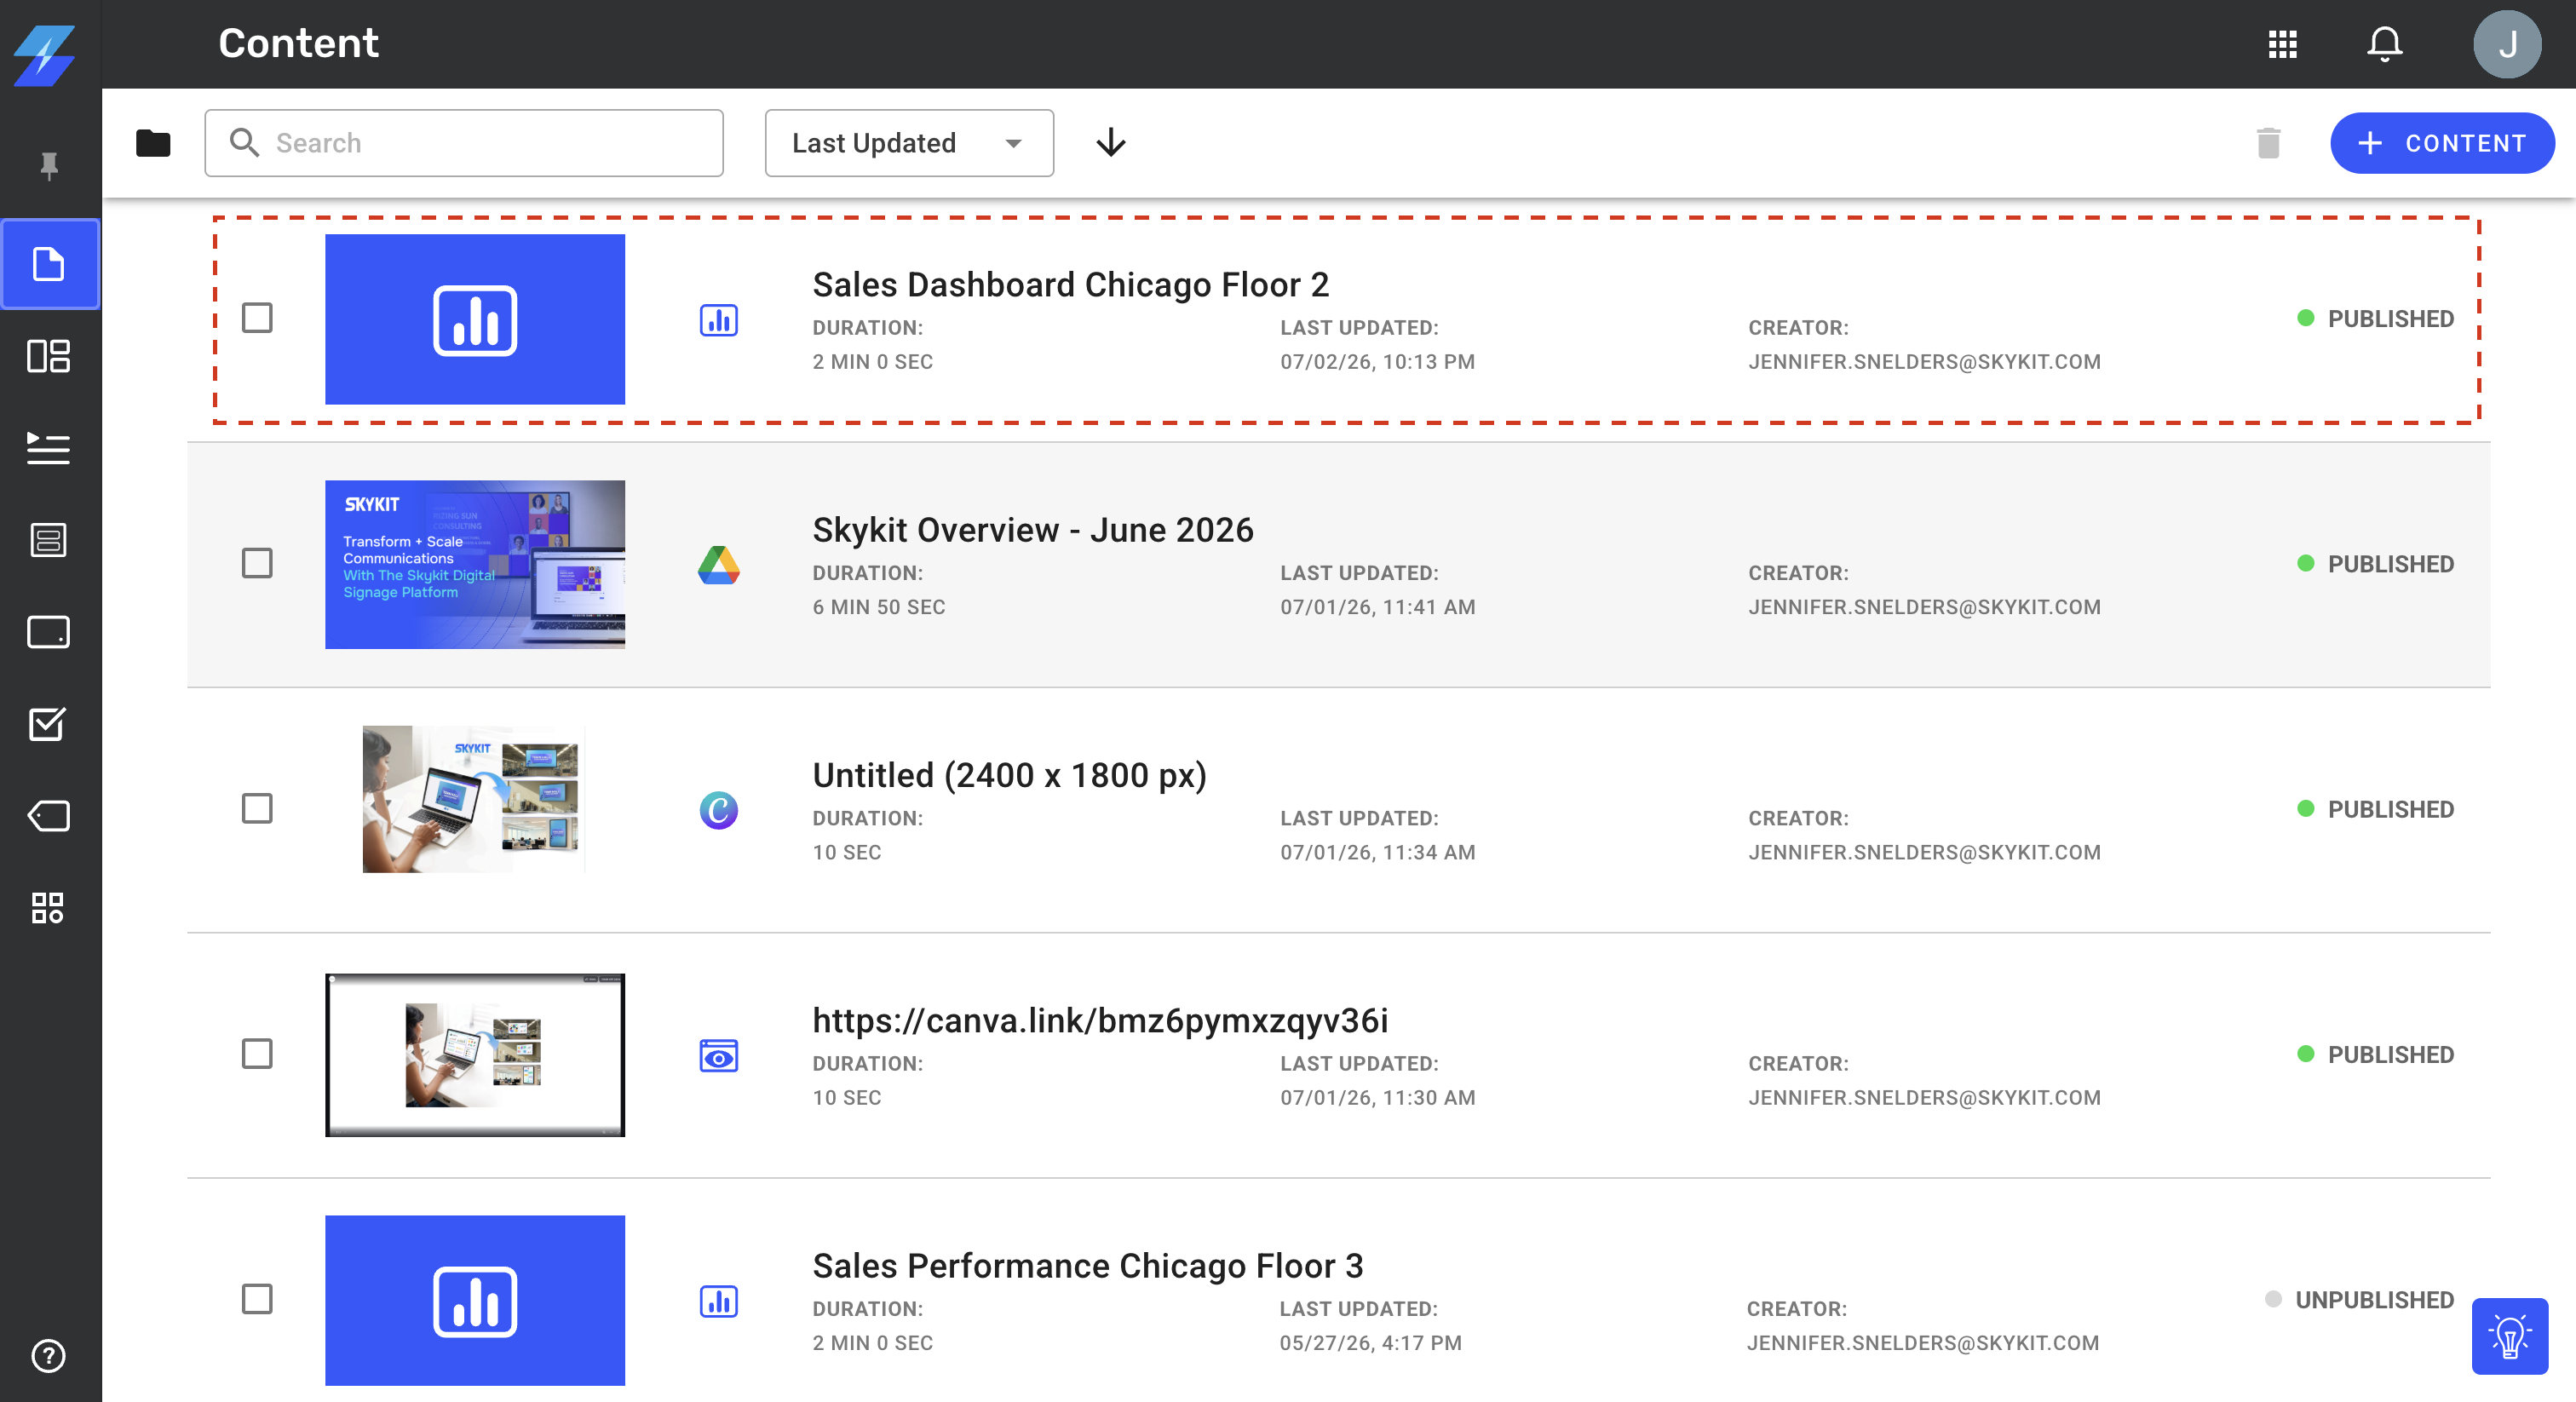Click thumbnail of Skykit Overview presentation

coord(475,565)
